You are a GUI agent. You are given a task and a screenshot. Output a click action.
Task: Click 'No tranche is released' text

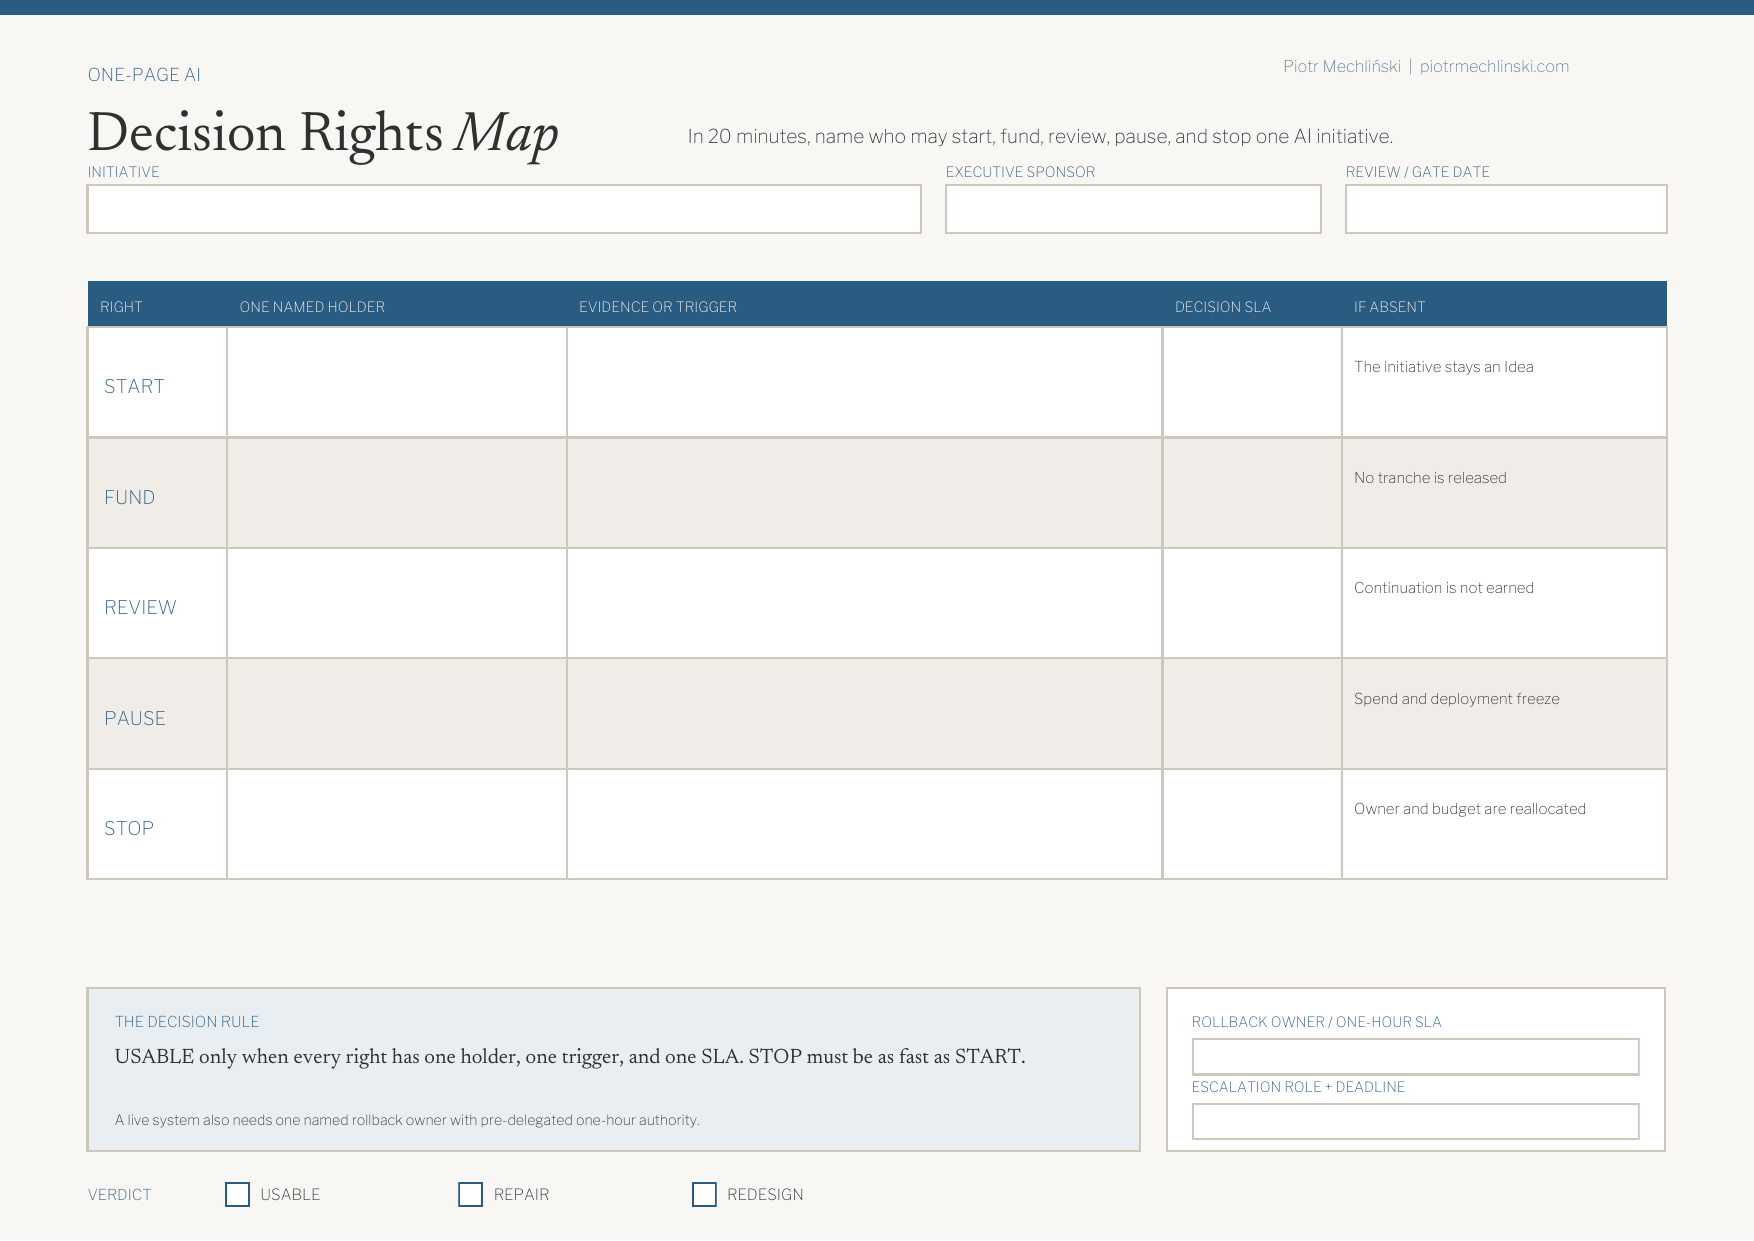tap(1430, 478)
